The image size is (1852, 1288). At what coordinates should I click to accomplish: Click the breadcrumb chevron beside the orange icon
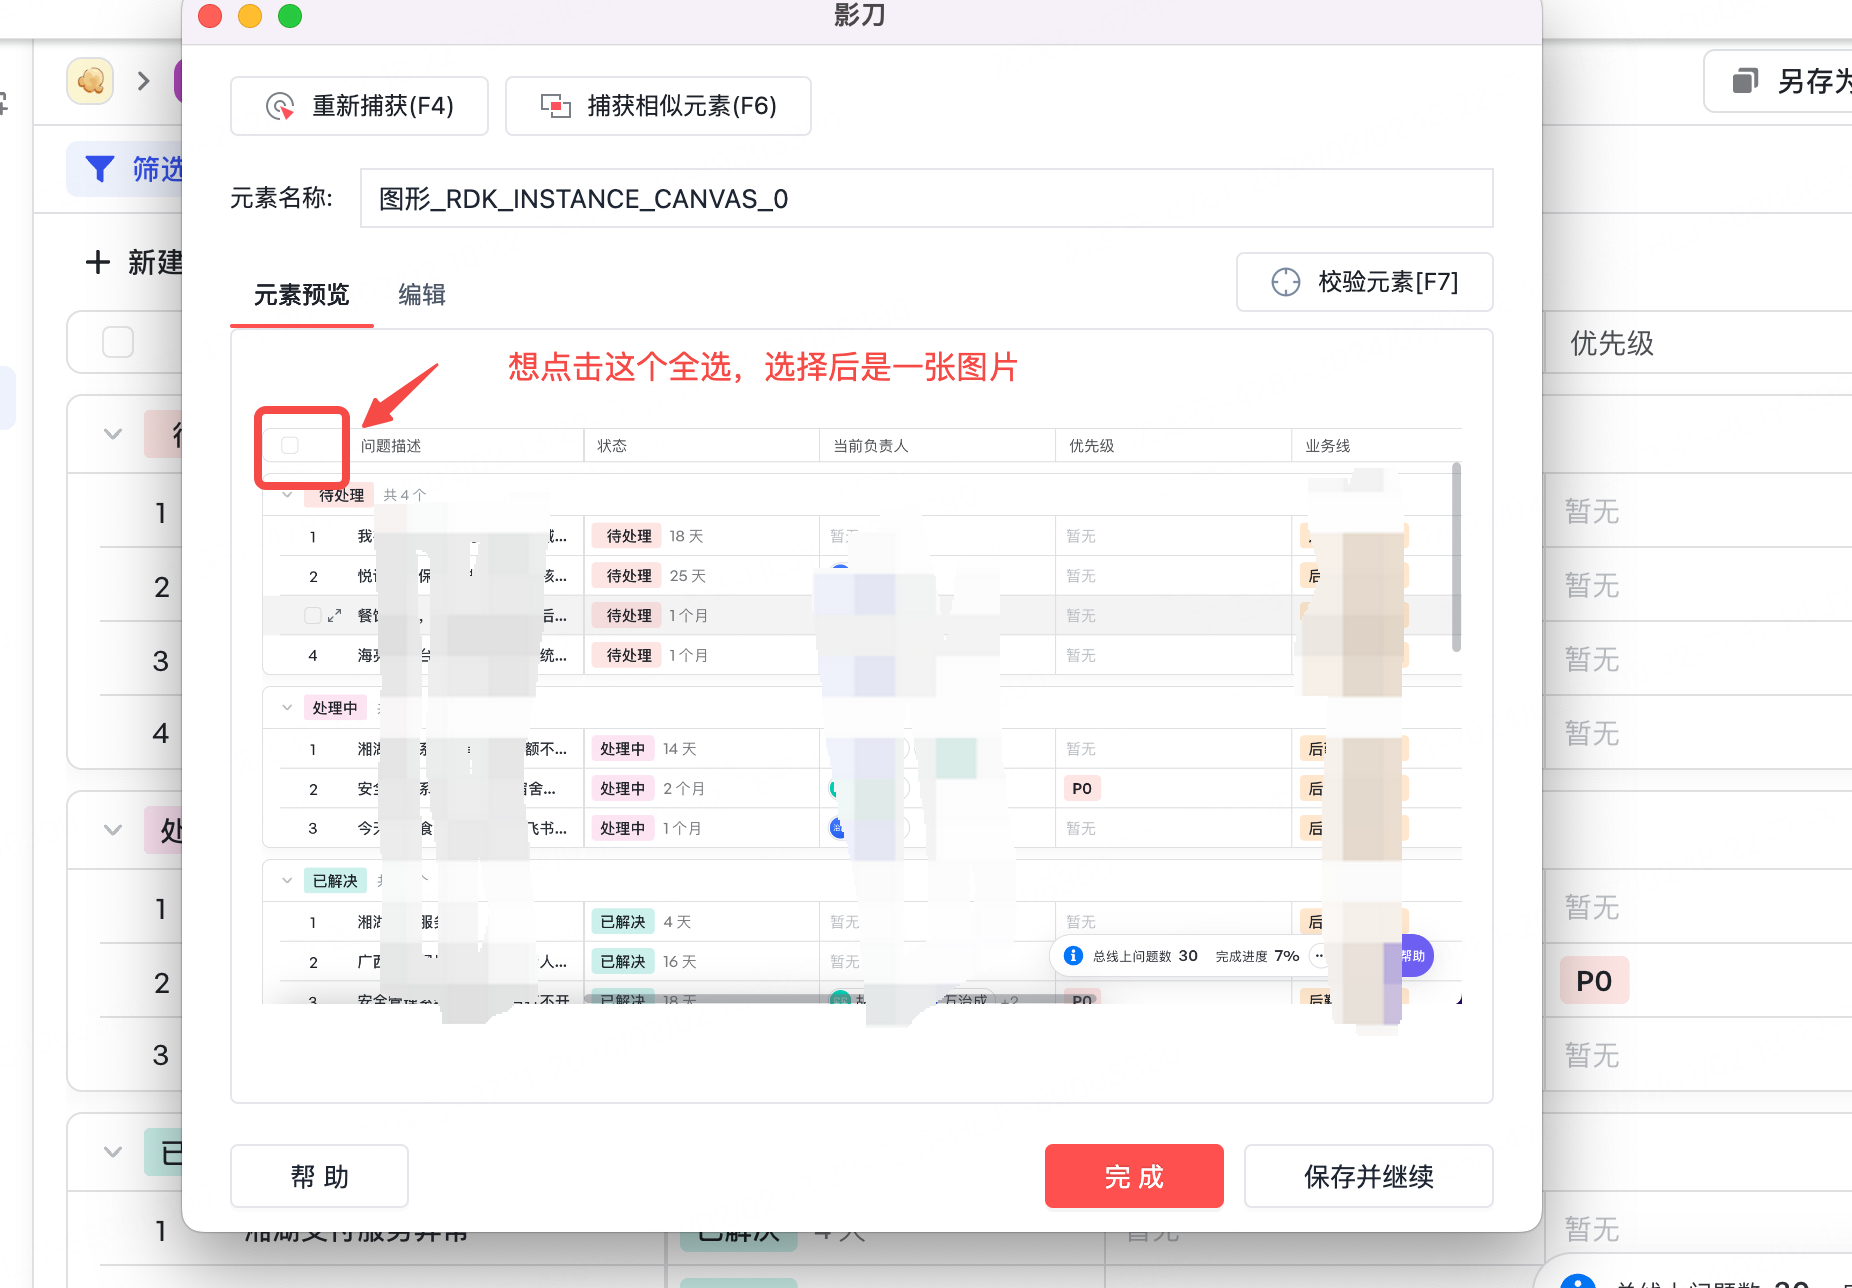[144, 81]
